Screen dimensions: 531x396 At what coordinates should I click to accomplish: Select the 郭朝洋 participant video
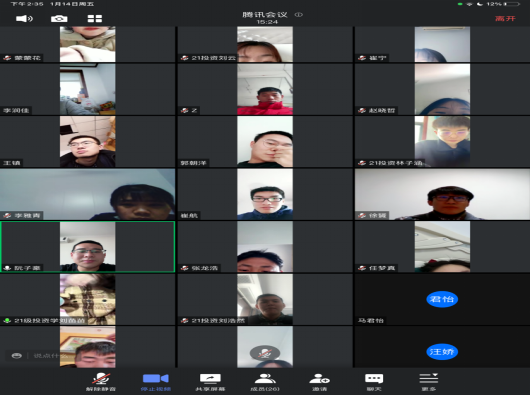click(265, 142)
